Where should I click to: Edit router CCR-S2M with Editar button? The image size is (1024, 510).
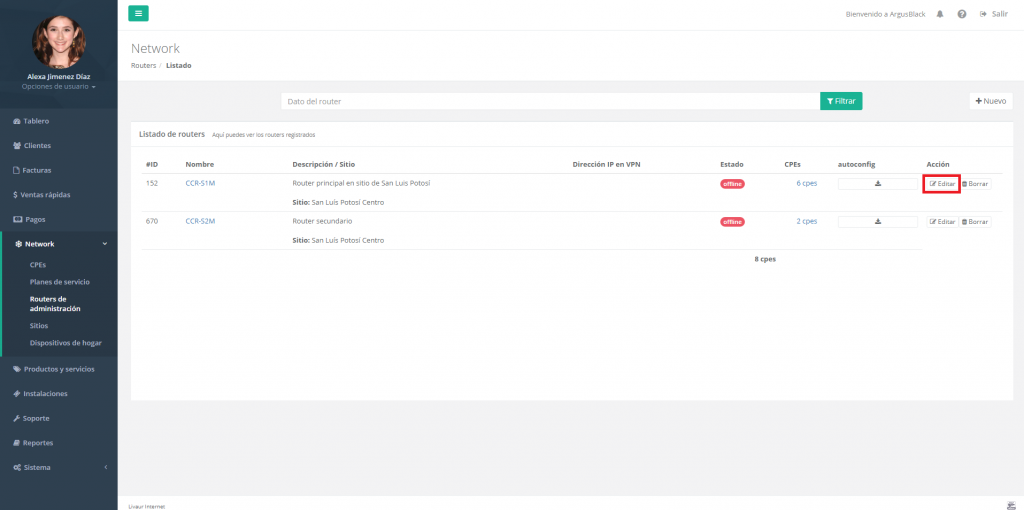point(942,222)
